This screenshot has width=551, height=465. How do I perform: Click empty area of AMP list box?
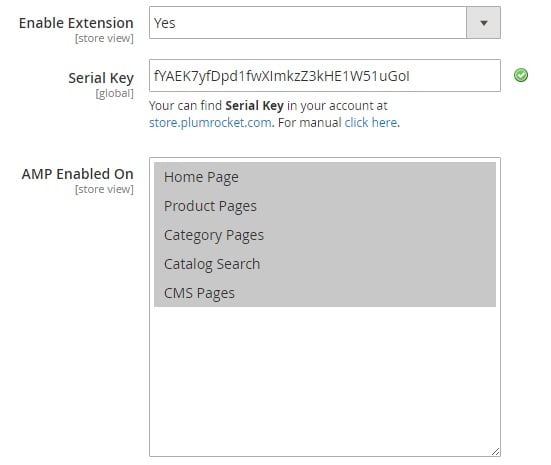(x=325, y=380)
